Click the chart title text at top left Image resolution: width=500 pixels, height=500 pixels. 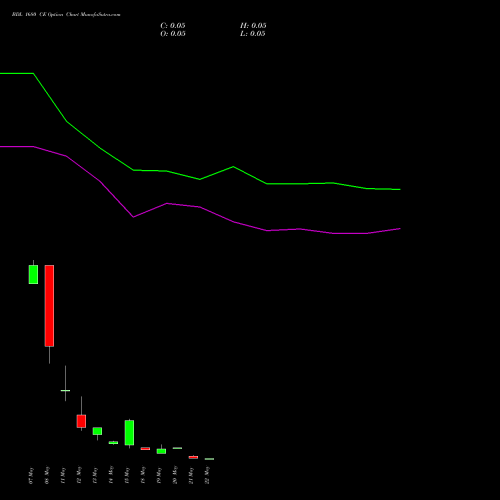pyautogui.click(x=66, y=14)
